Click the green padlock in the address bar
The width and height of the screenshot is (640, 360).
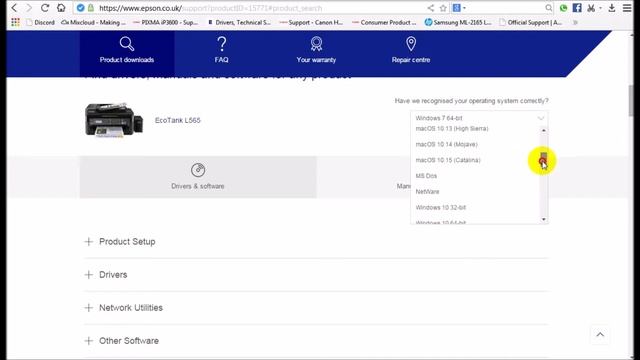(x=91, y=8)
